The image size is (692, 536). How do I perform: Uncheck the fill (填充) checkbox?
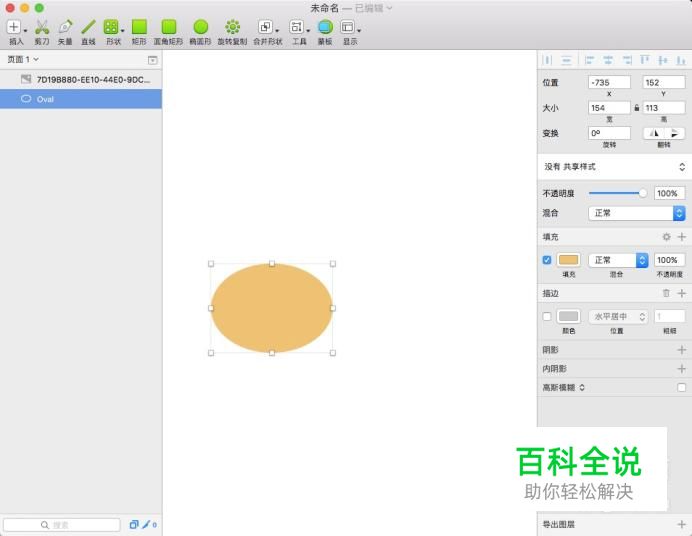click(x=547, y=260)
